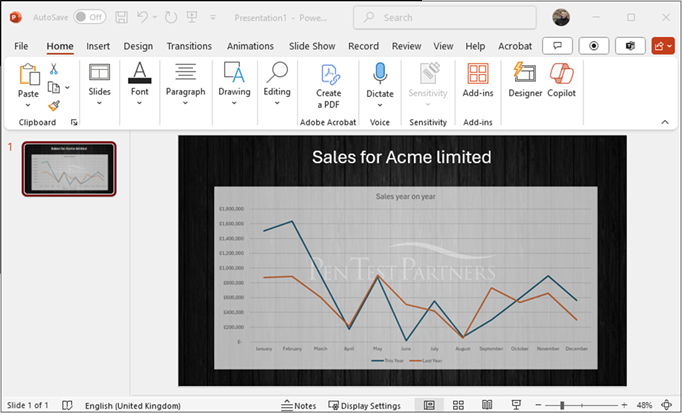Screen dimensions: 682x413
Task: Open the Record tab
Action: click(363, 46)
